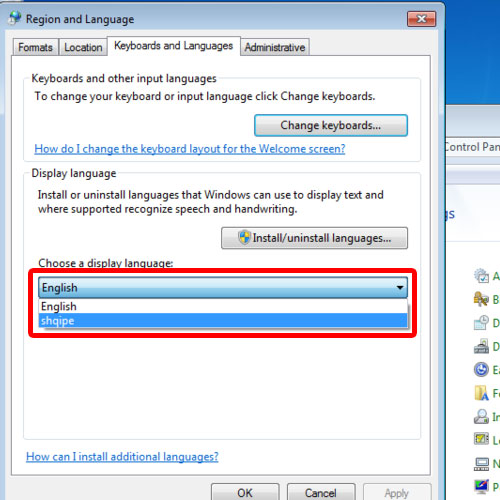500x500 pixels.
Task: Open the lock and keys Control Panel icon
Action: tap(481, 299)
